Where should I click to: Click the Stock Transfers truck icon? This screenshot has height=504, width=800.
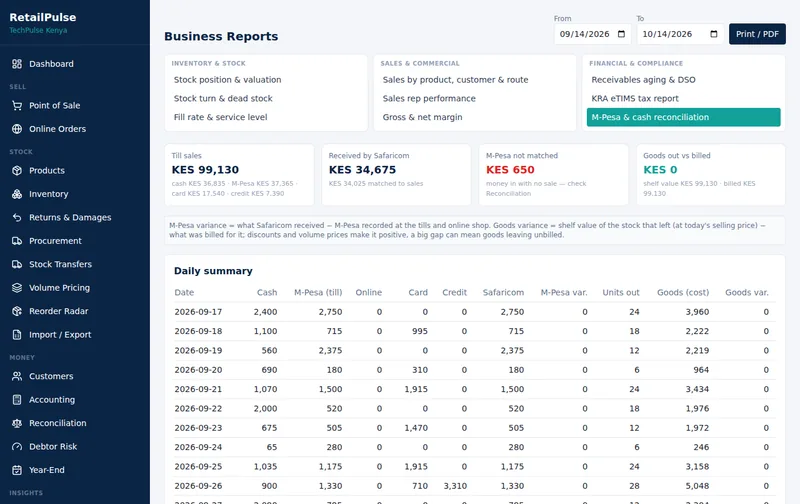pyautogui.click(x=17, y=264)
